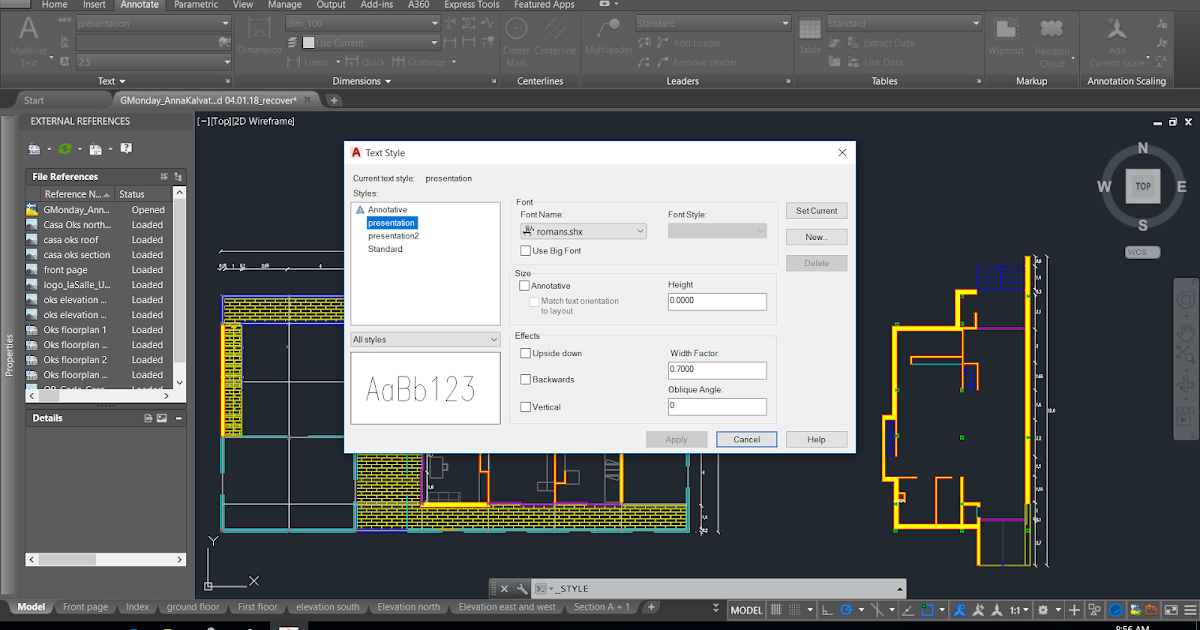Viewport: 1200px width, 630px height.
Task: Click the Center Mark tool
Action: [x=516, y=36]
